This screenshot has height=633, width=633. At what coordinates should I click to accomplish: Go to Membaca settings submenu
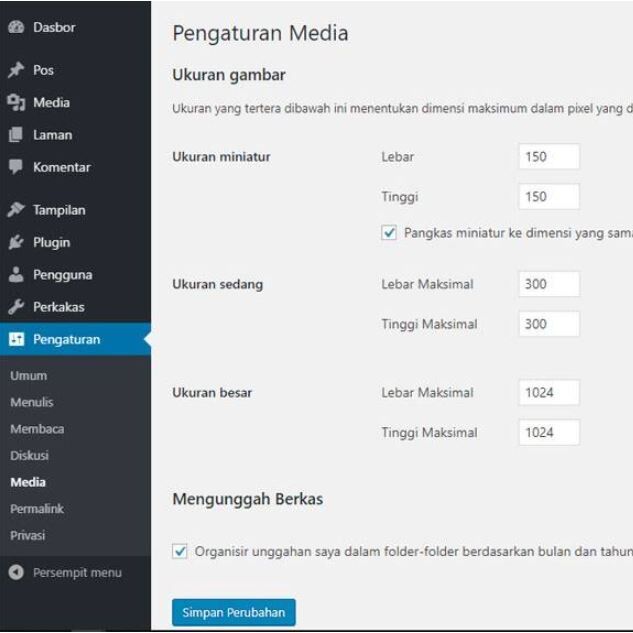coord(37,429)
